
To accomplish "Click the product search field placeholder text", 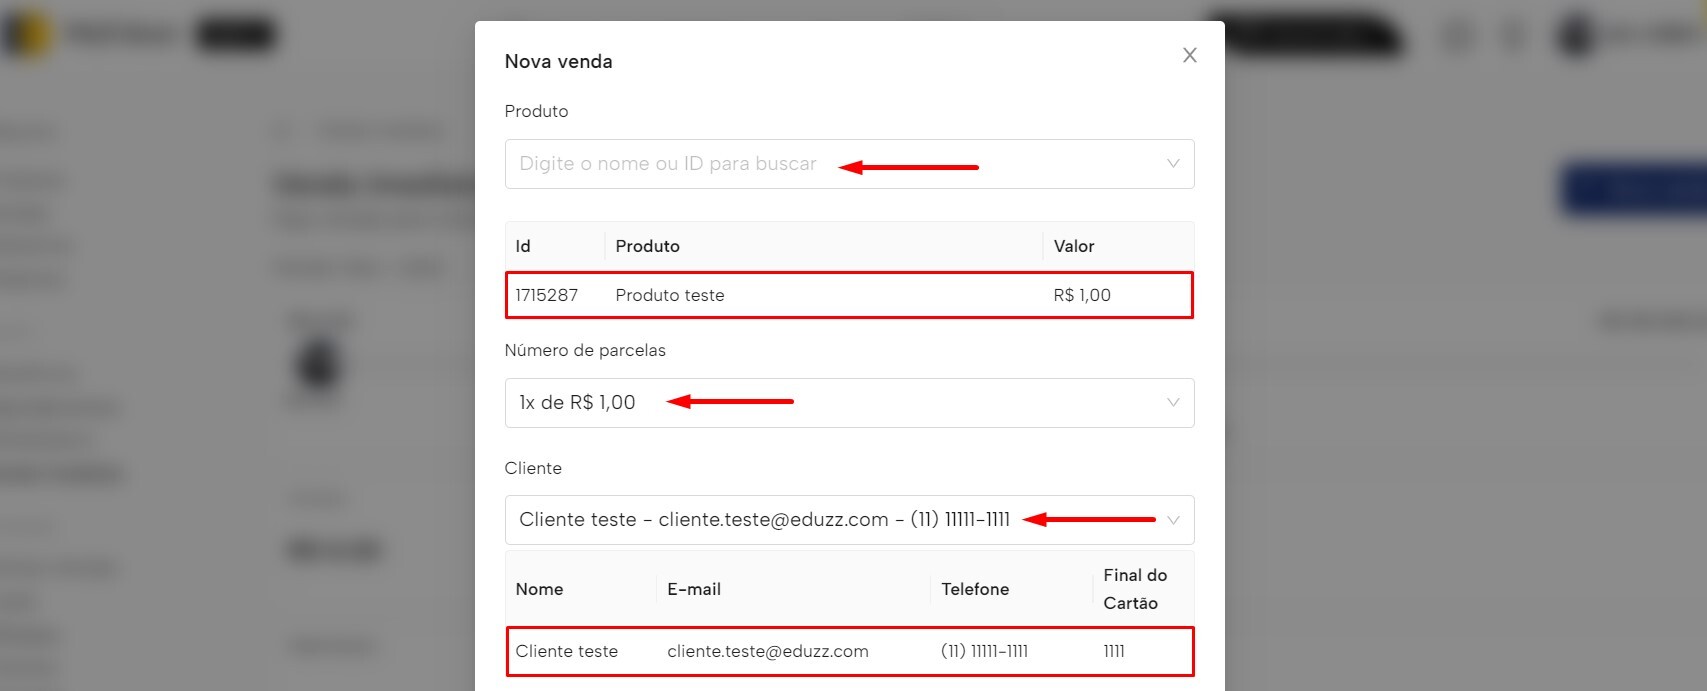I will coord(667,164).
